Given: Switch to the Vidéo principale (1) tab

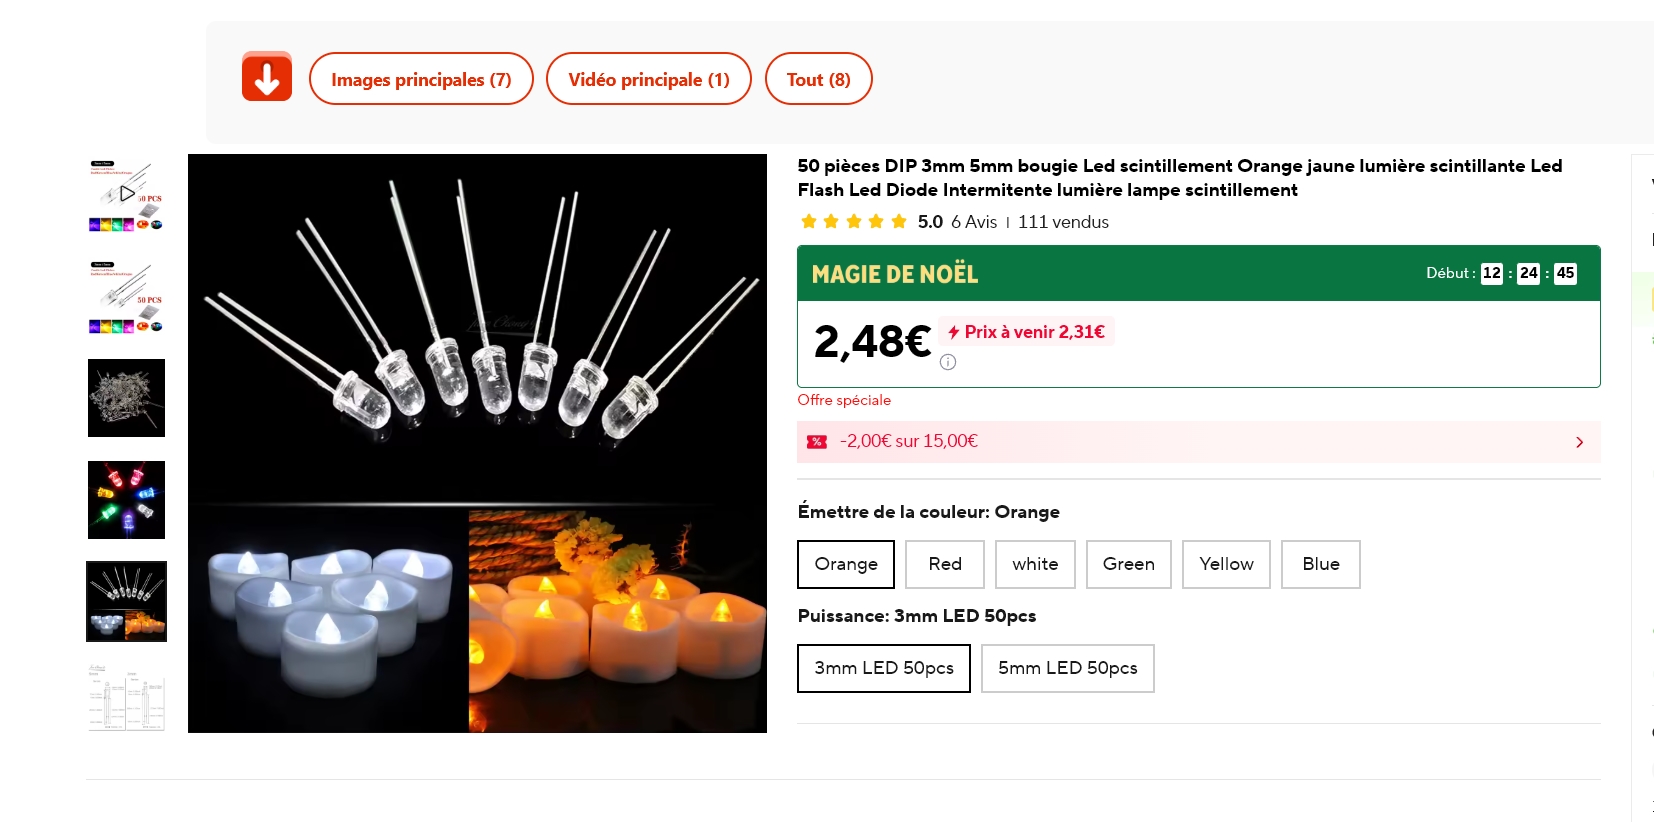Looking at the screenshot, I should [x=648, y=79].
